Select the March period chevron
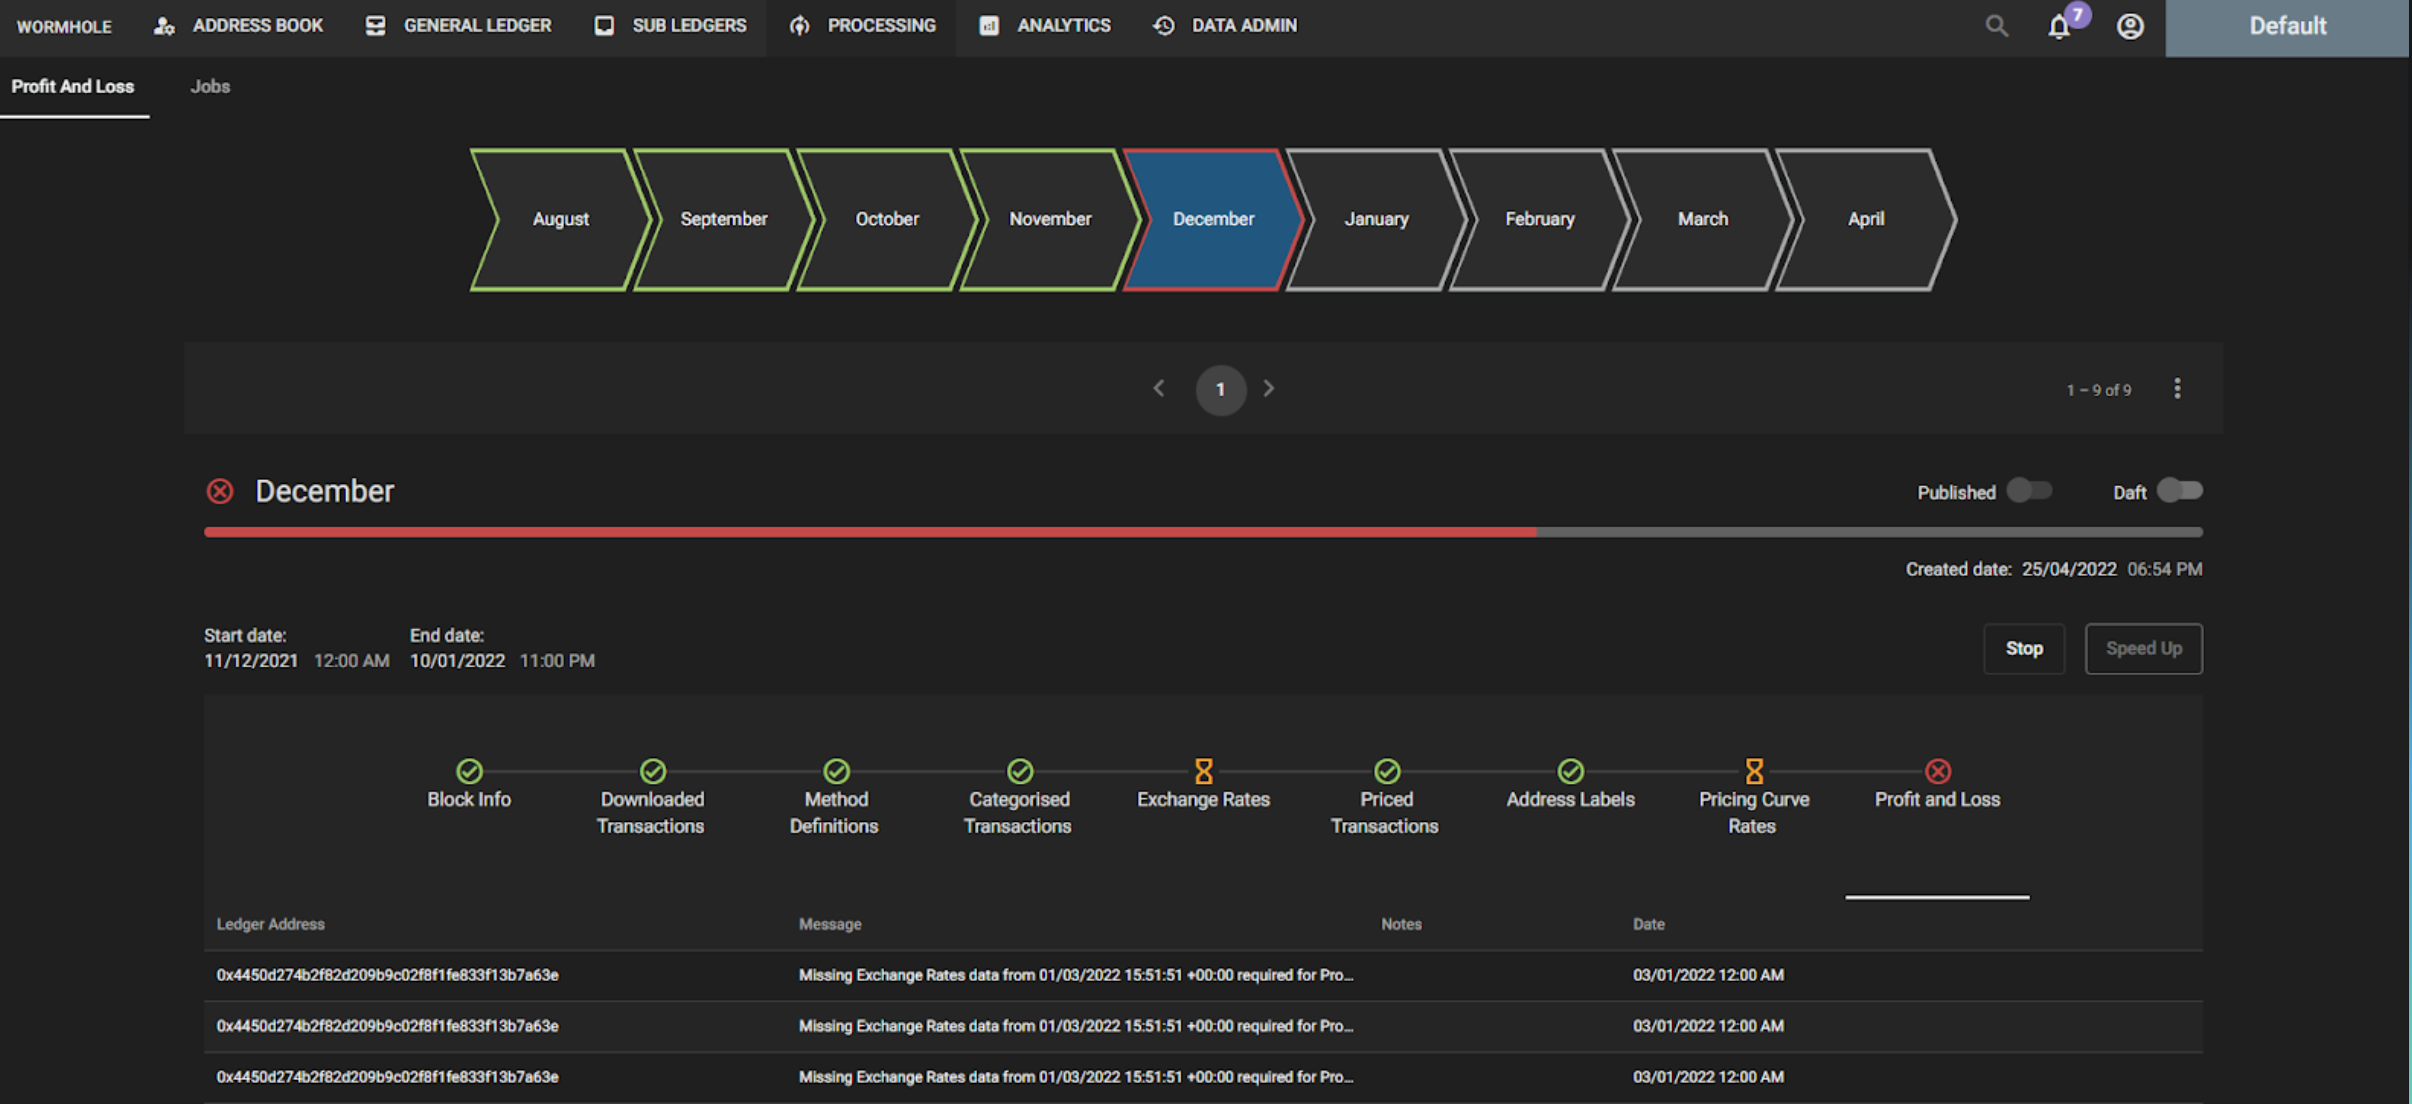The image size is (2412, 1104). pos(1703,220)
